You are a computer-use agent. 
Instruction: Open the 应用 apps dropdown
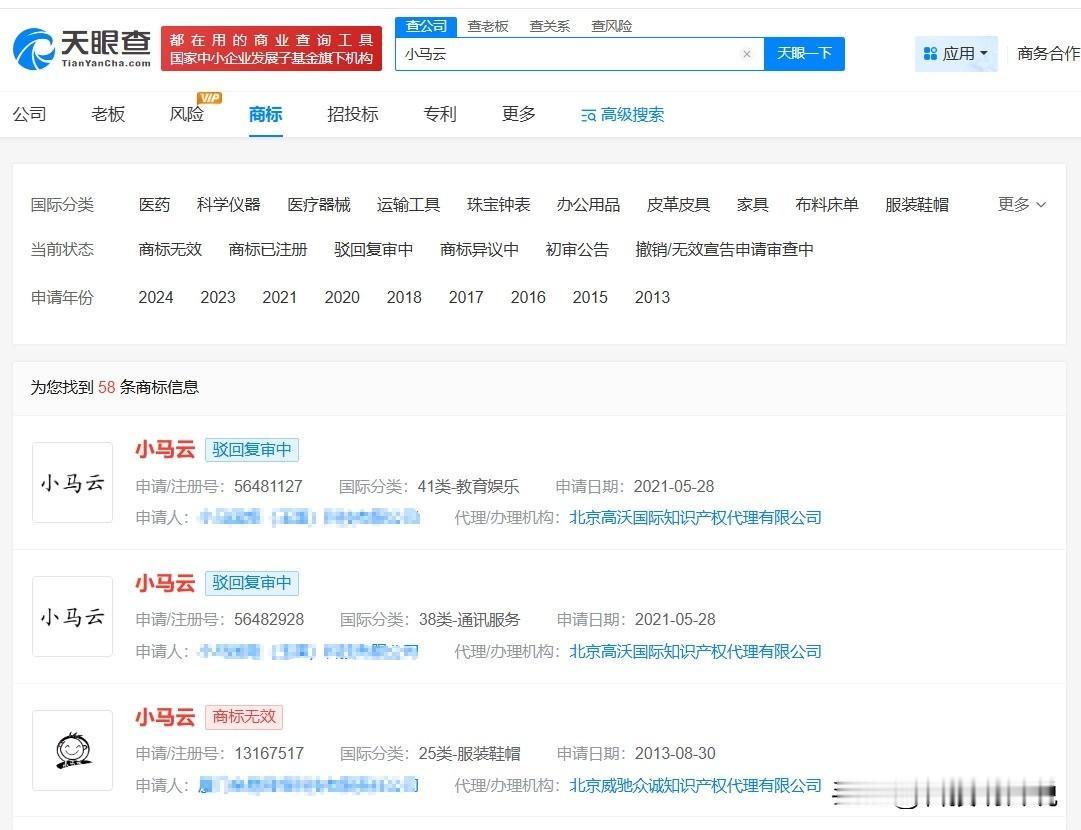(x=956, y=54)
